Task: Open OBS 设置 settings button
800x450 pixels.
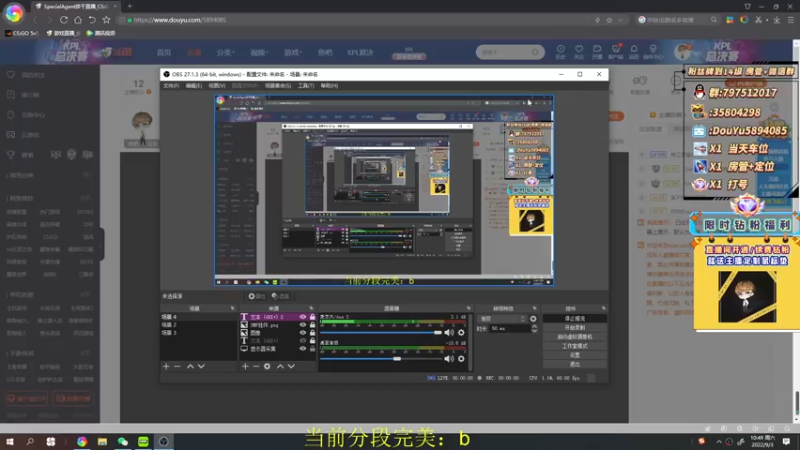Action: pyautogui.click(x=574, y=355)
